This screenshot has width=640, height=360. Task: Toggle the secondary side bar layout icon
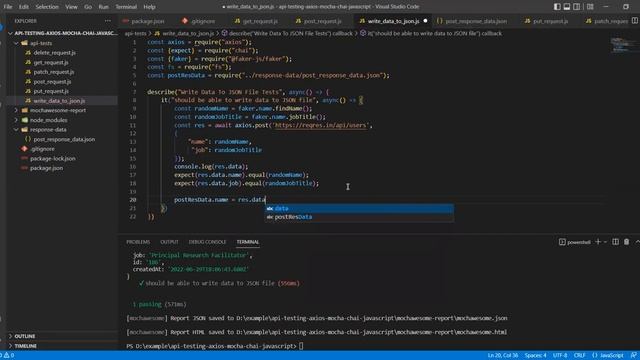(576, 7)
